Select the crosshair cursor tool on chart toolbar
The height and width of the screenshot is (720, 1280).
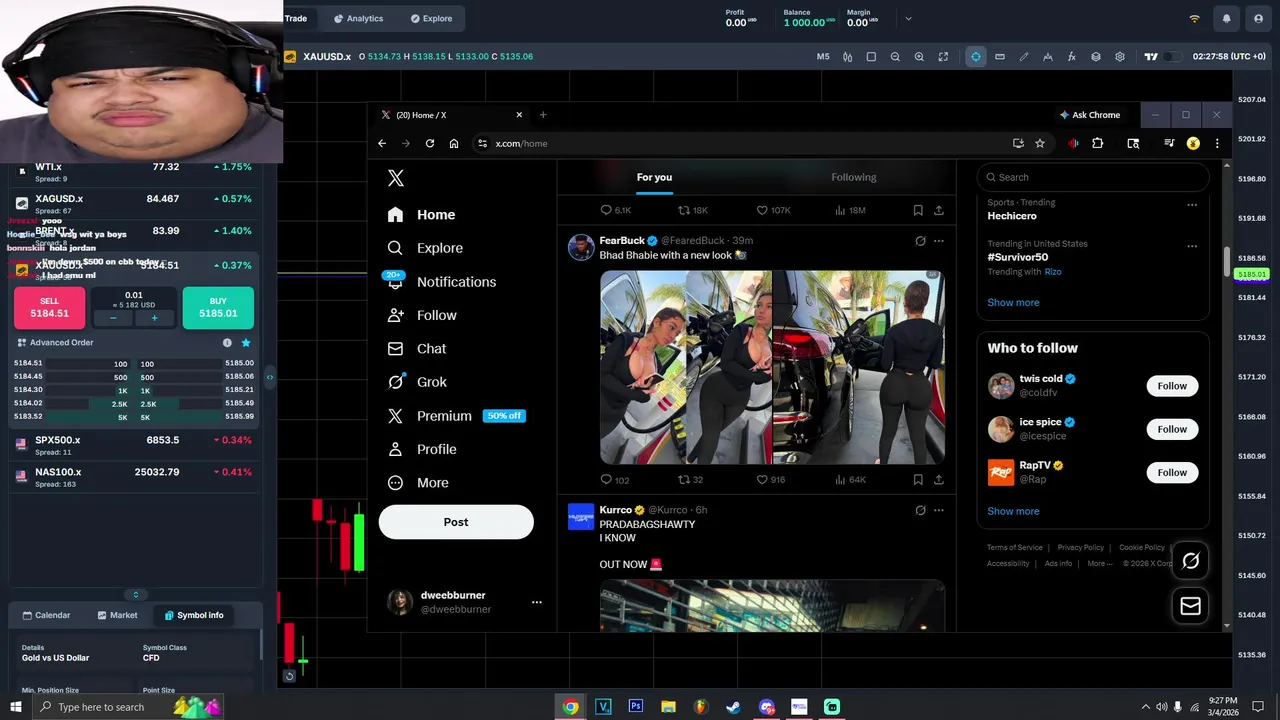[x=976, y=57]
